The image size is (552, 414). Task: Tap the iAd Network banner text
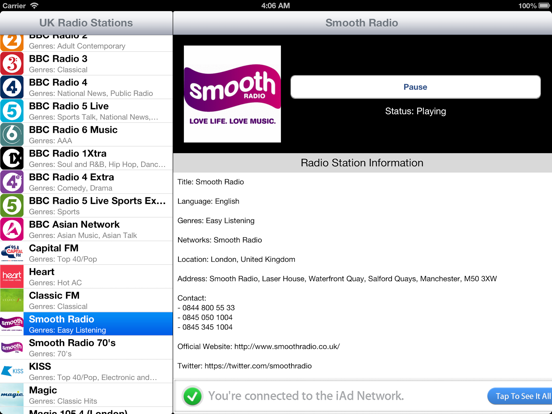[x=306, y=396]
